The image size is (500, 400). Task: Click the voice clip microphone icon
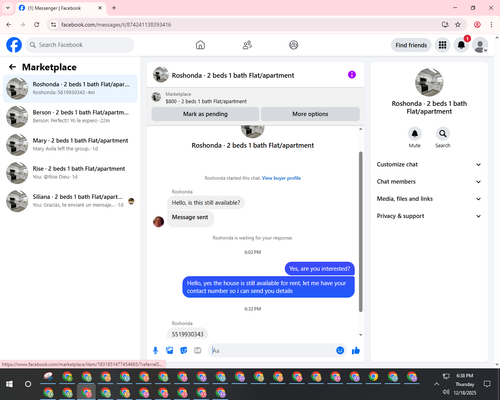click(155, 350)
